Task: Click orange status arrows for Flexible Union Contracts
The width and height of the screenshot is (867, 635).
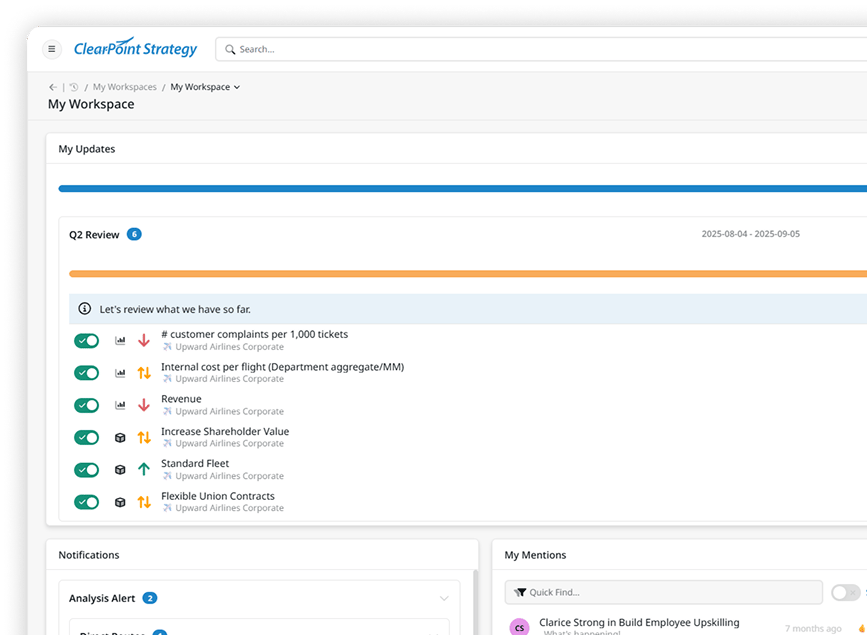Action: pos(144,502)
